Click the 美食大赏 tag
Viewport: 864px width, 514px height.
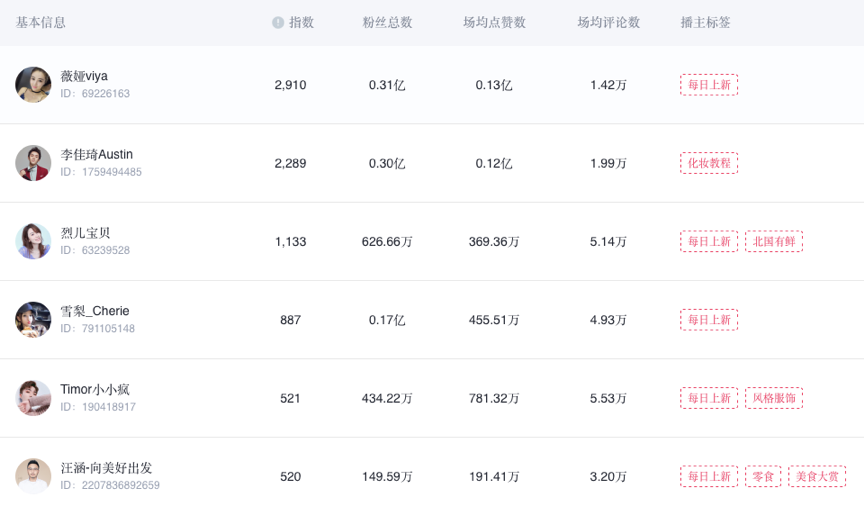pos(817,476)
